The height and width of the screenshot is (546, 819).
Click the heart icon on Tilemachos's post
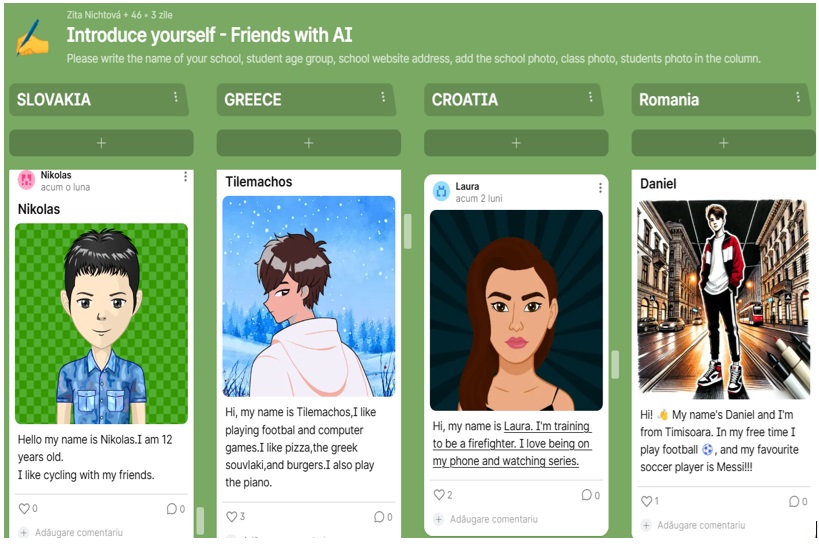pos(231,516)
